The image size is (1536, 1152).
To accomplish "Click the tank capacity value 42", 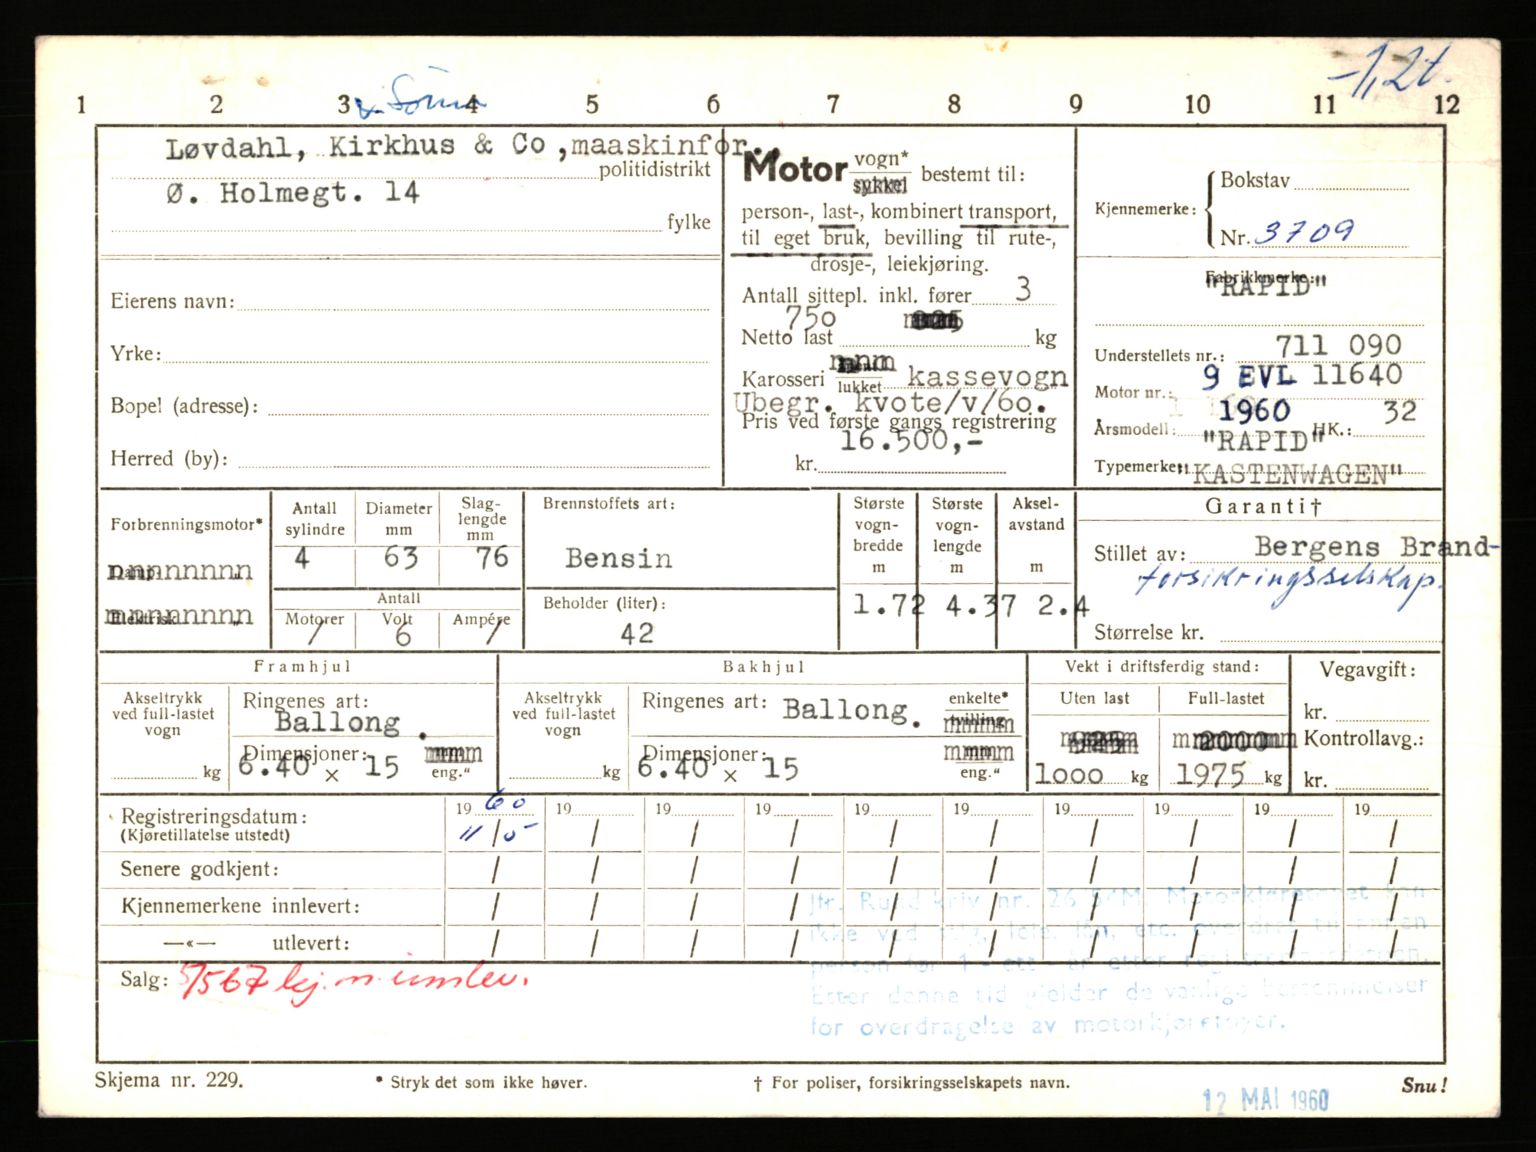I will [x=636, y=633].
